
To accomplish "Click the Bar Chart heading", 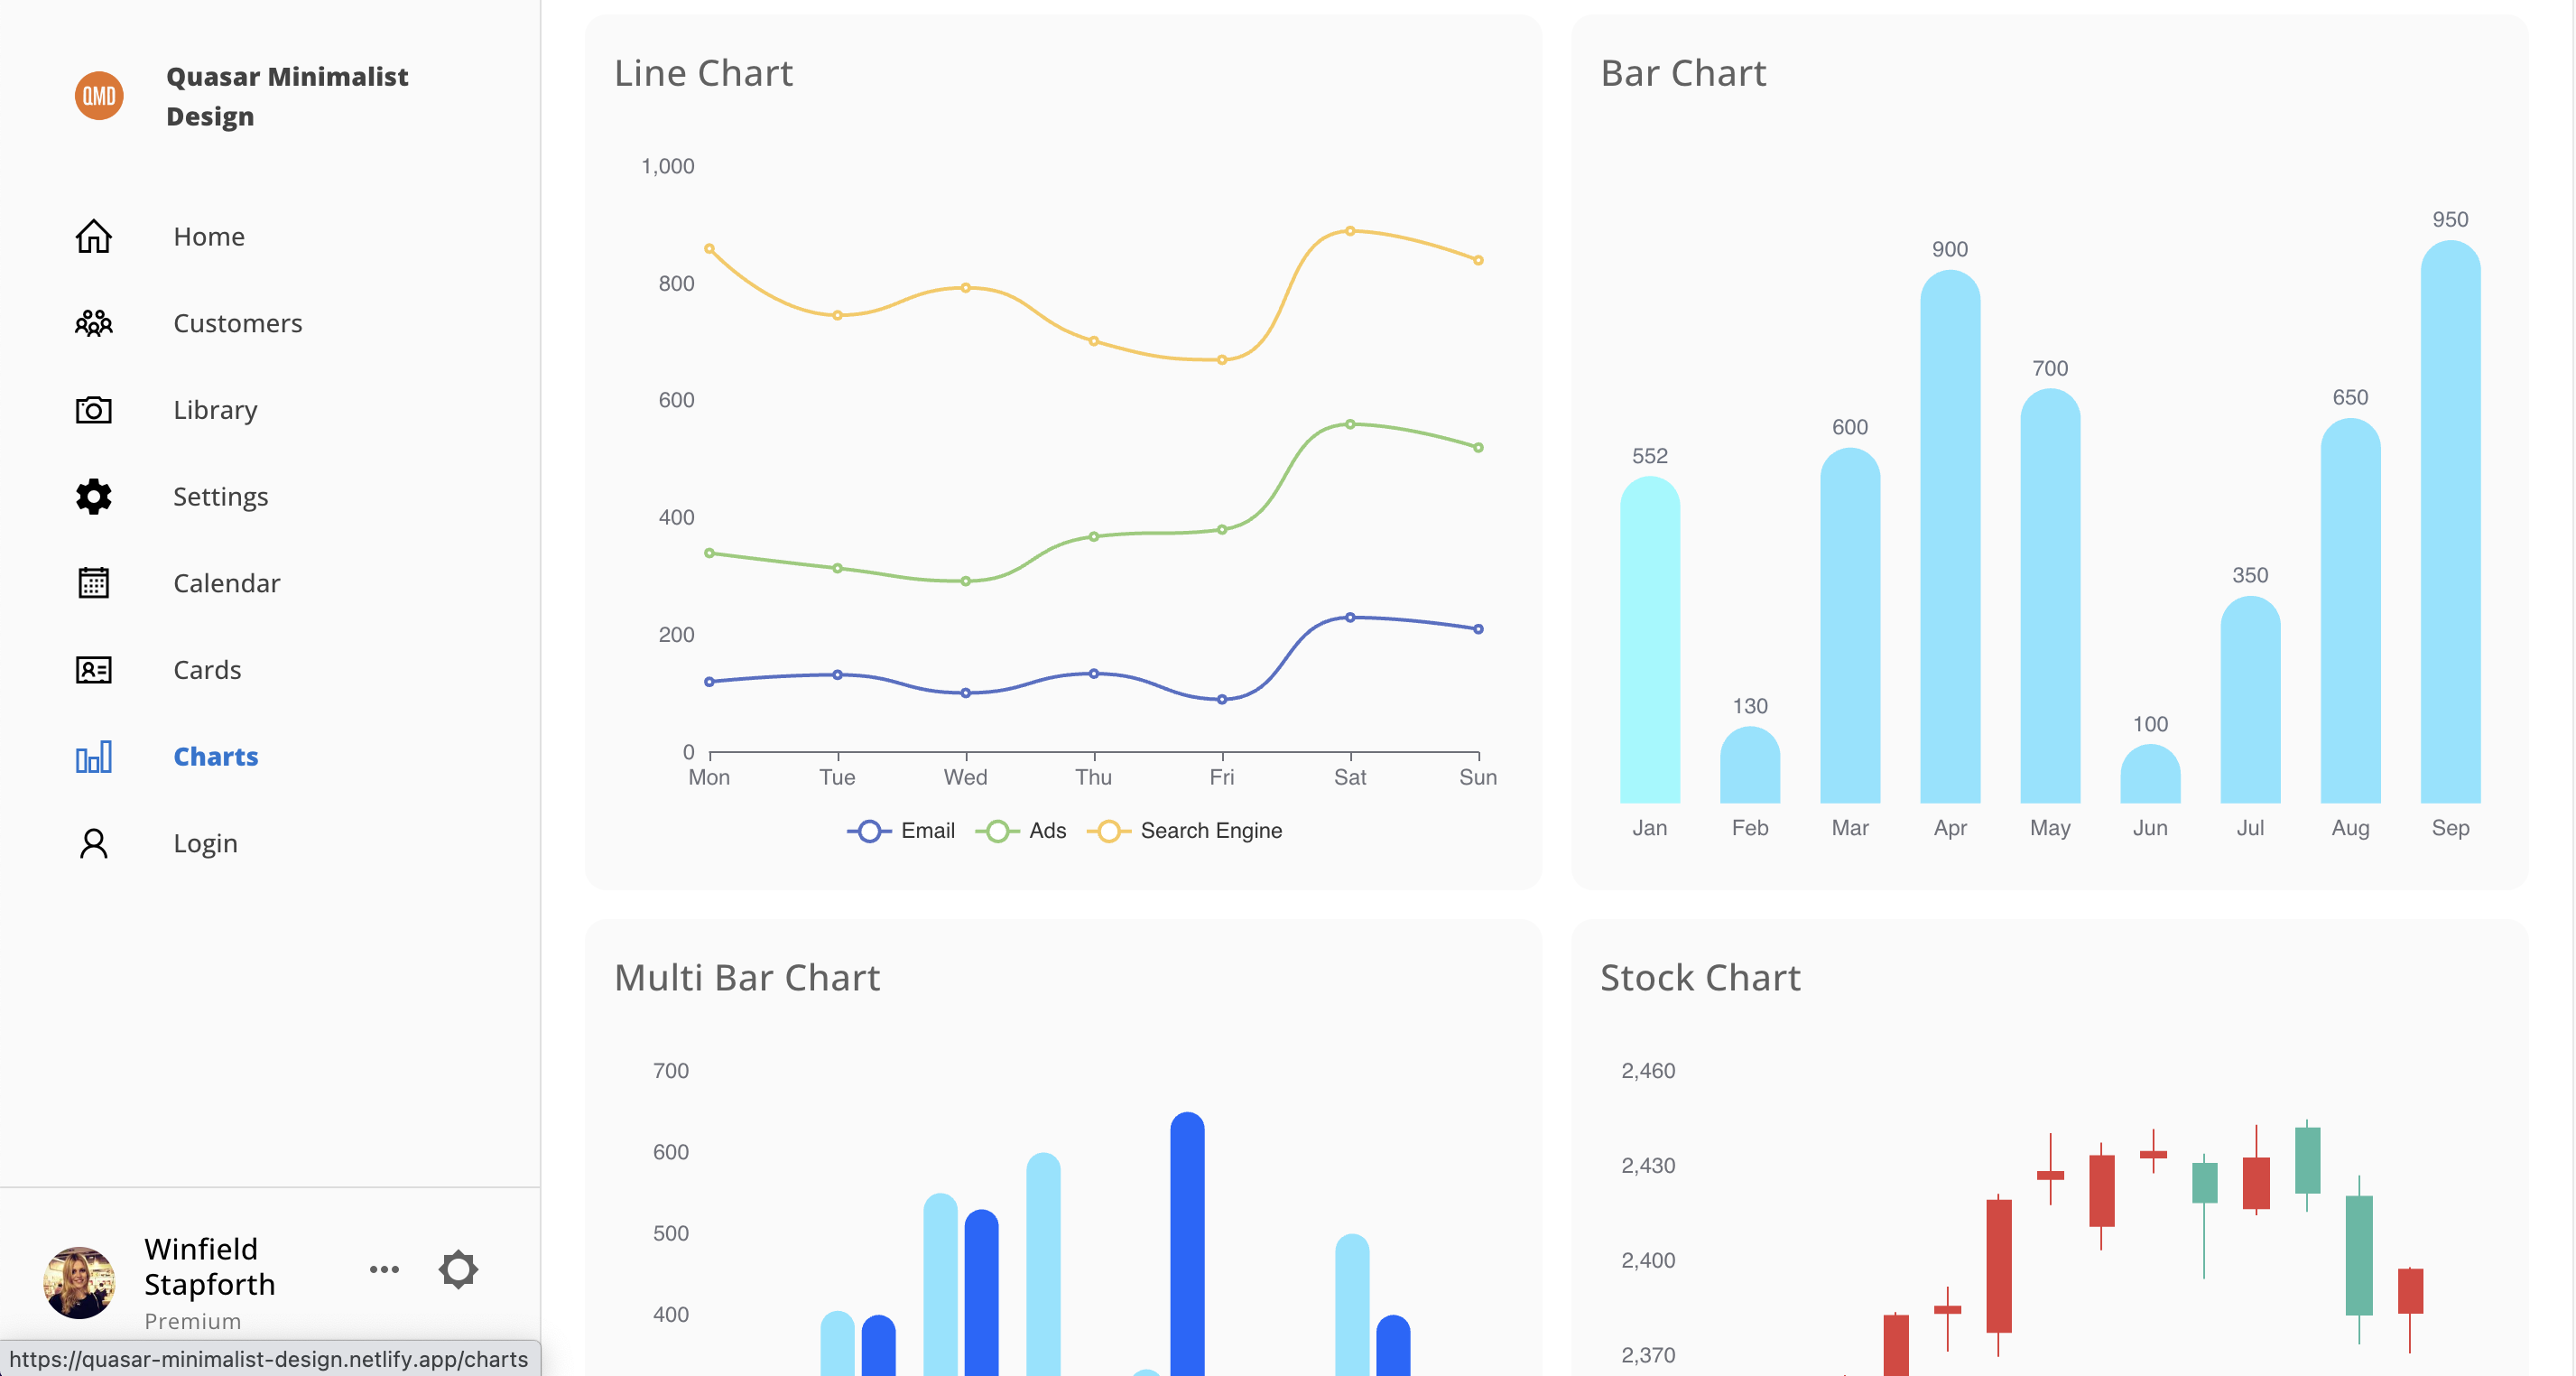I will tap(1683, 73).
